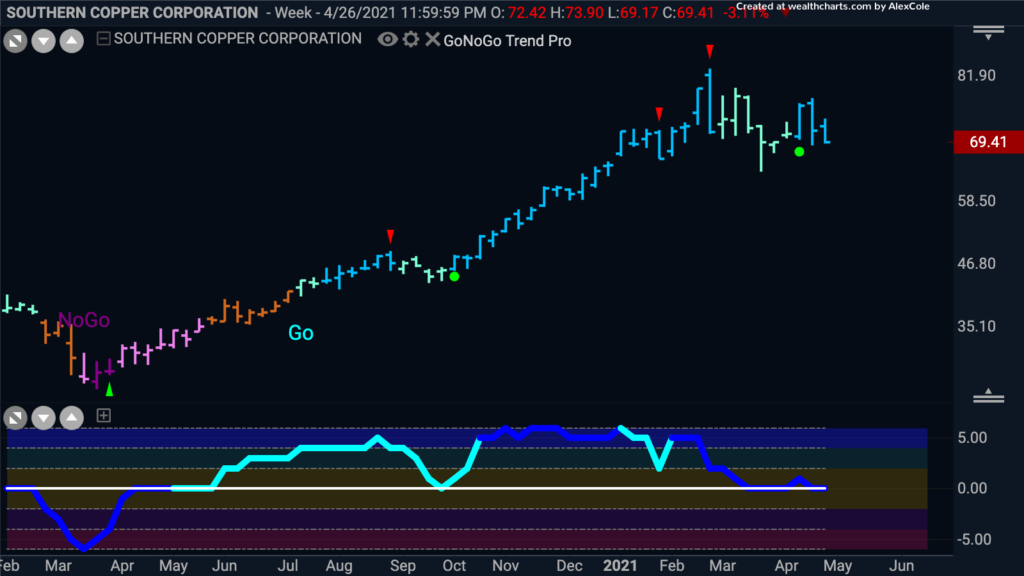This screenshot has width=1024, height=576.
Task: Click the 35.10 price axis label
Action: (976, 326)
